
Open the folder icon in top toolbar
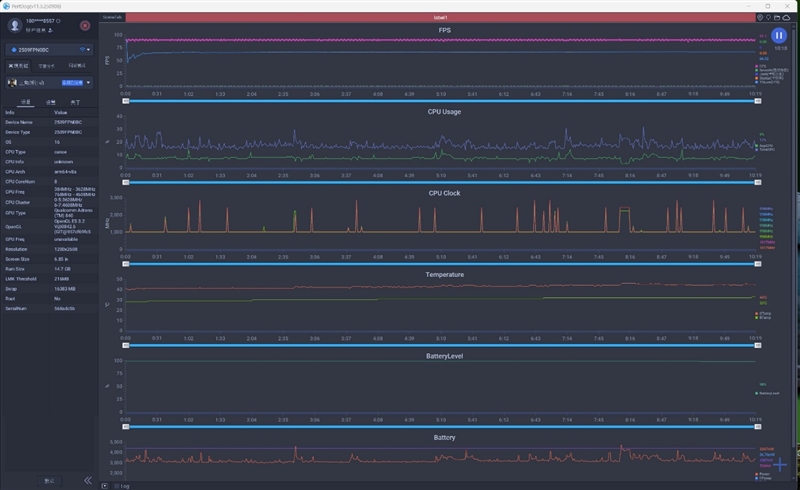pos(779,17)
